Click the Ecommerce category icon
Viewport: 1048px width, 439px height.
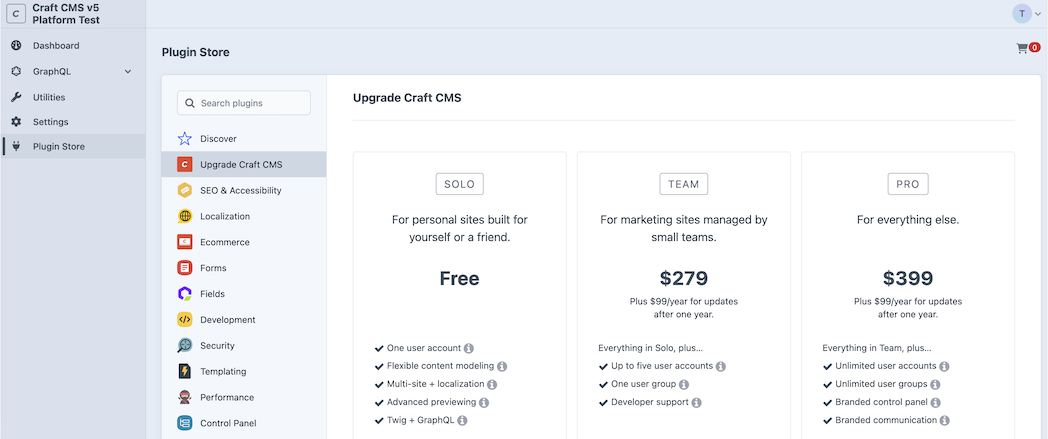tap(184, 242)
